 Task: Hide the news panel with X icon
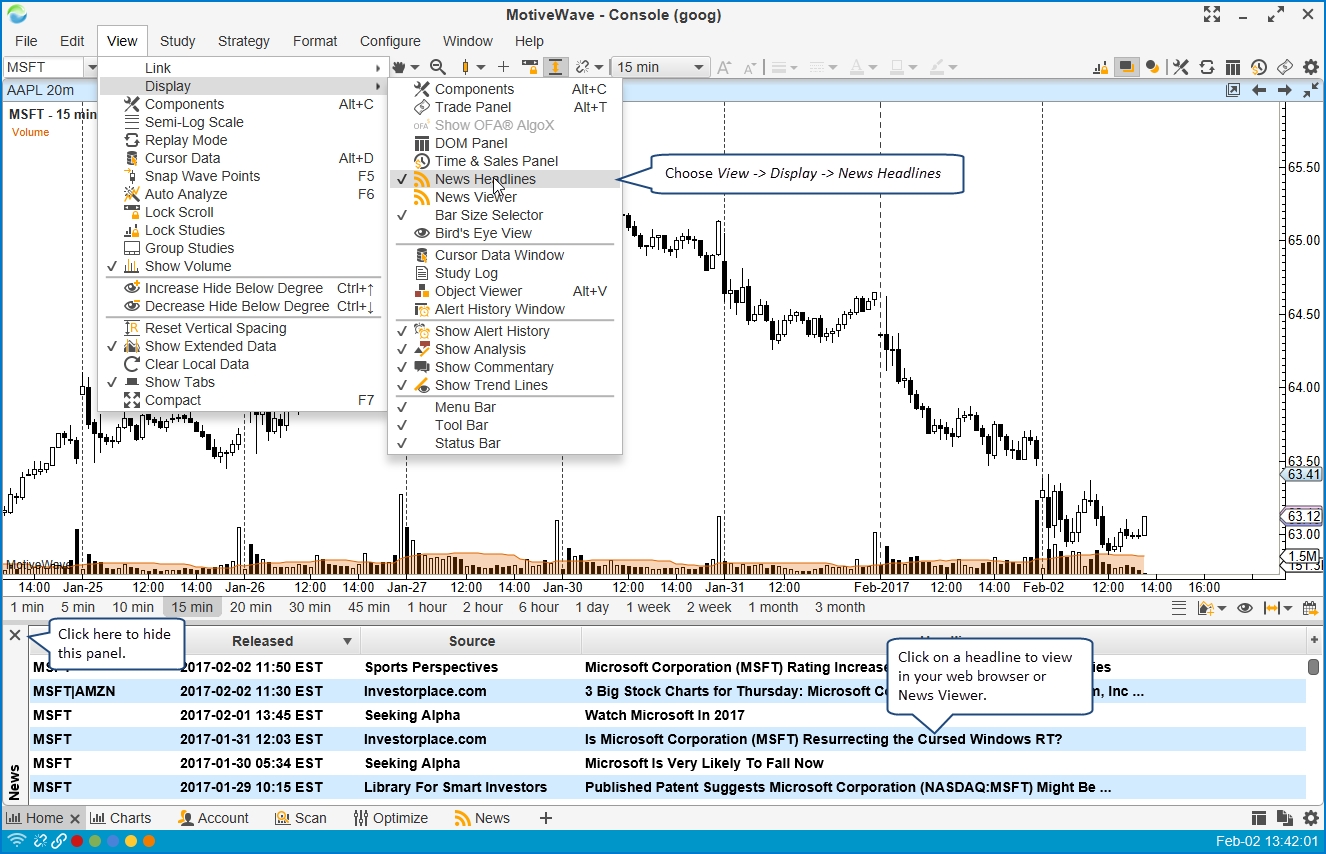click(15, 635)
